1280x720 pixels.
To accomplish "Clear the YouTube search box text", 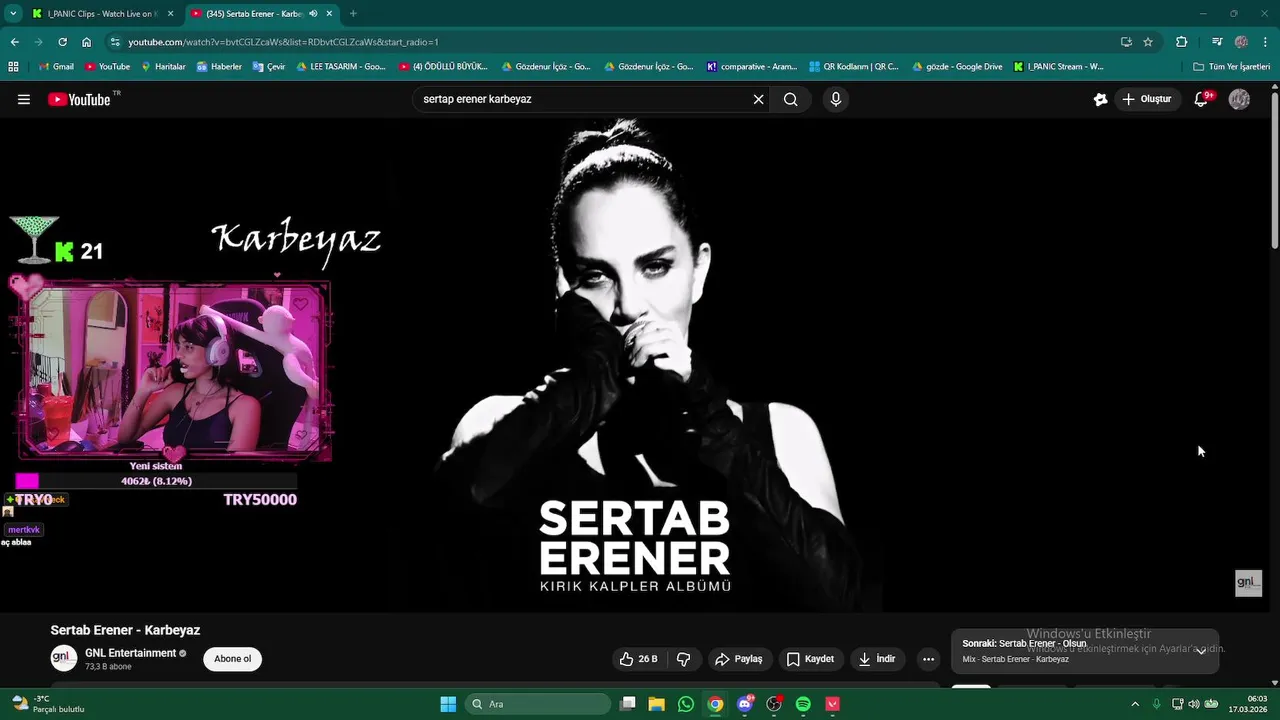I will coord(758,99).
